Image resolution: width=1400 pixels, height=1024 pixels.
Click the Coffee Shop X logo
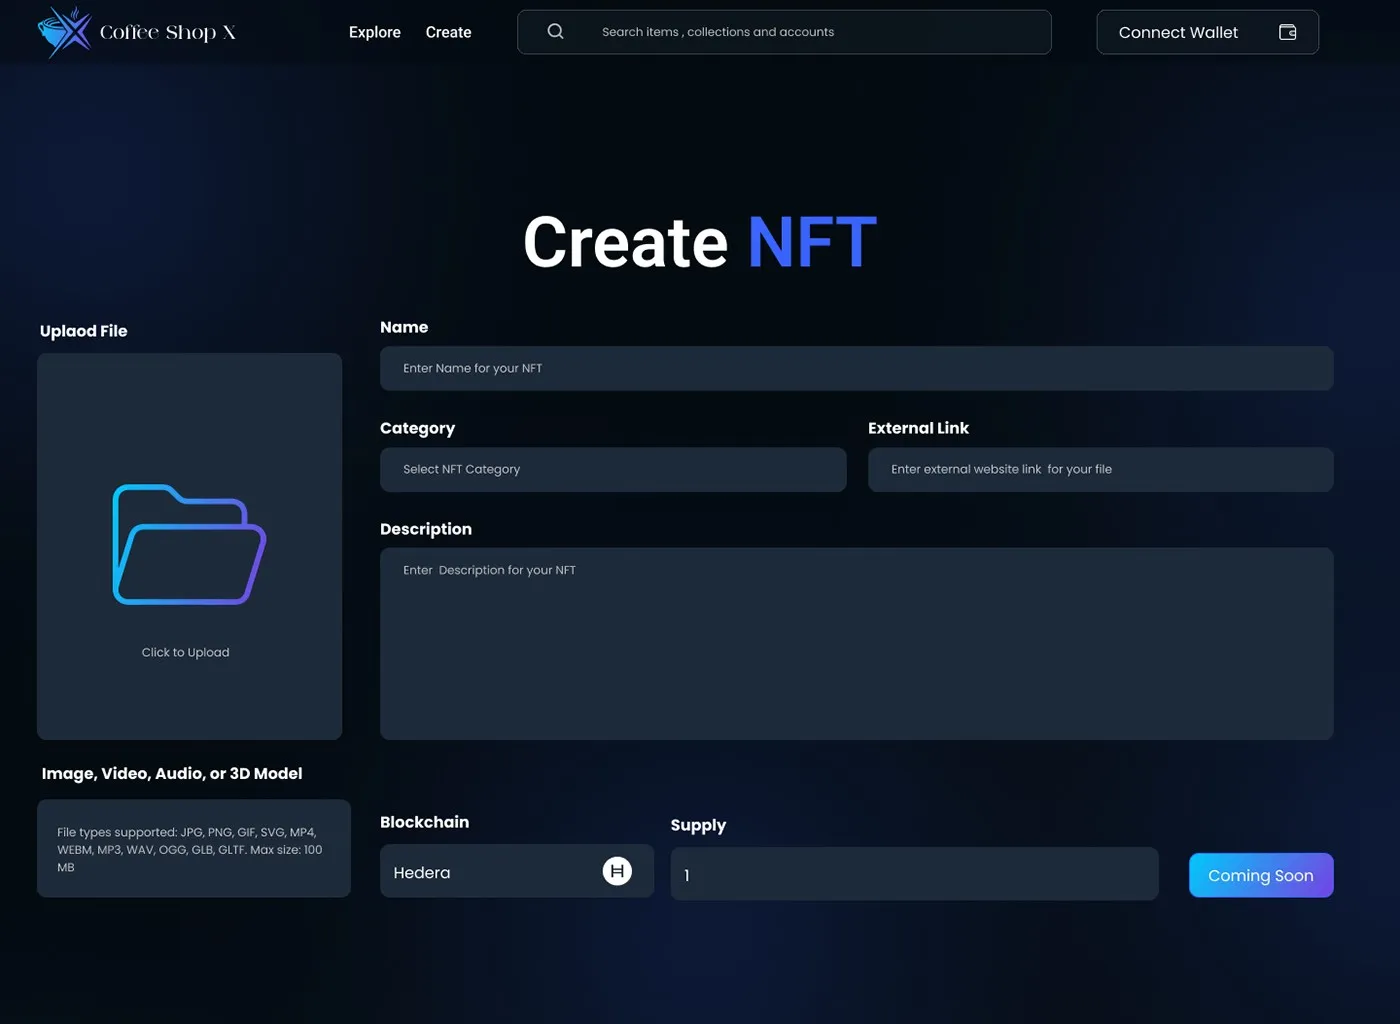pyautogui.click(x=136, y=32)
